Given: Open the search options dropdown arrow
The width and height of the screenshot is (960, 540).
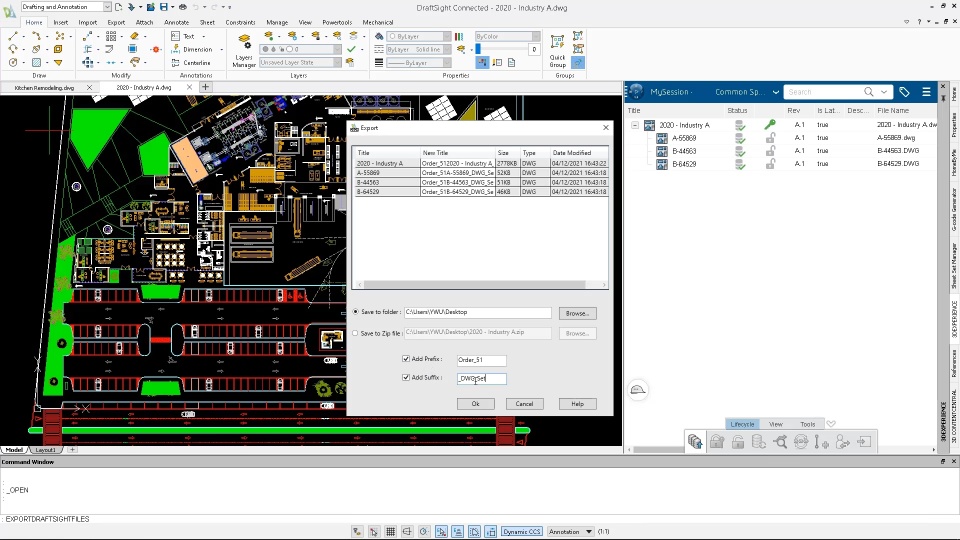Looking at the screenshot, I should (x=884, y=92).
